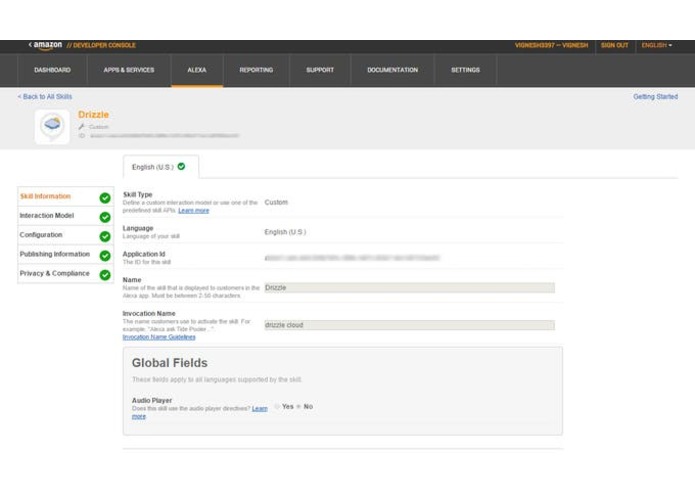Click the Custom skill type value
The width and height of the screenshot is (695, 494).
pyautogui.click(x=276, y=202)
